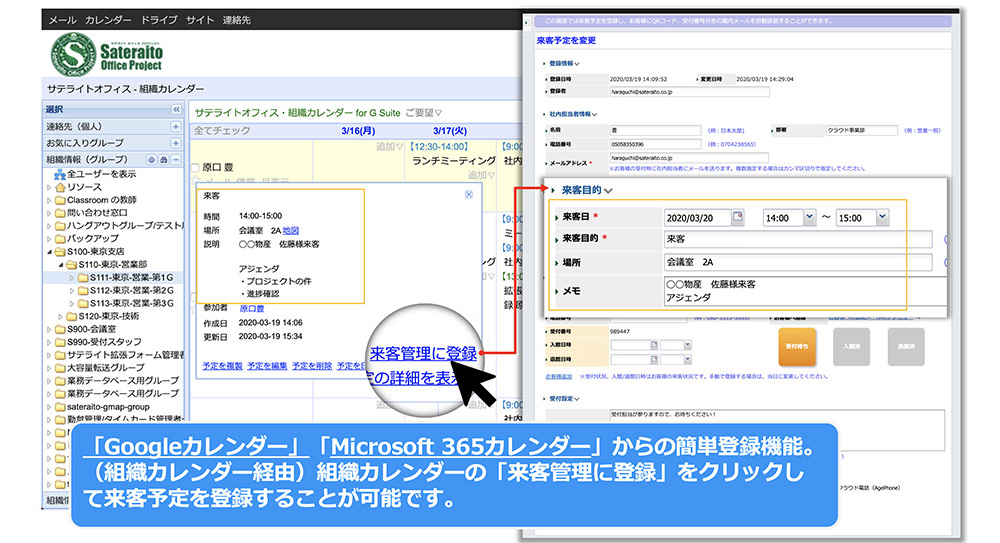Click the orange 受付待ち status button
Image resolution: width=1000 pixels, height=543 pixels.
tap(797, 346)
